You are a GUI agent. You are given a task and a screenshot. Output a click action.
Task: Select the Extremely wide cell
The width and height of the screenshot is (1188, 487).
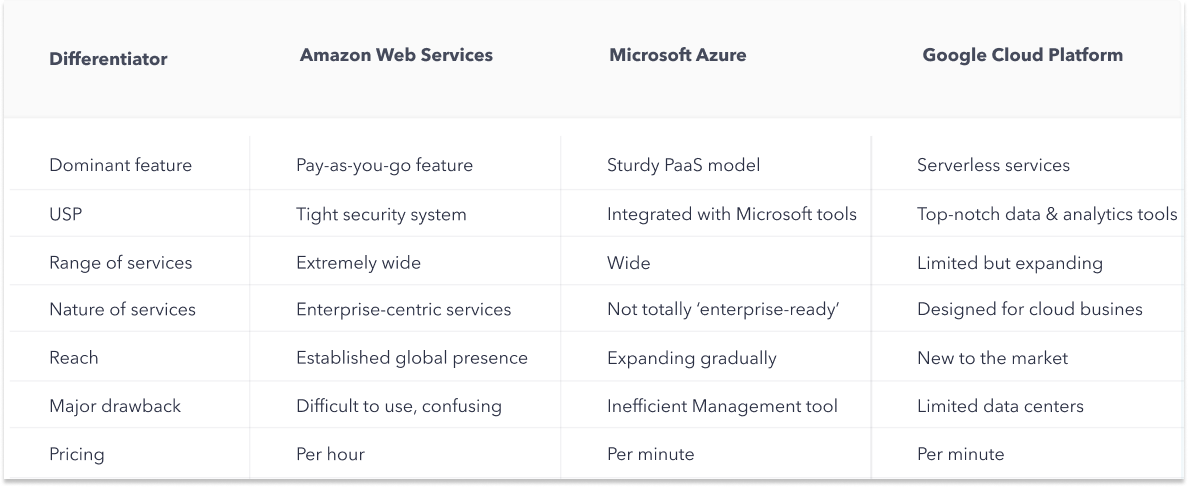(x=358, y=263)
